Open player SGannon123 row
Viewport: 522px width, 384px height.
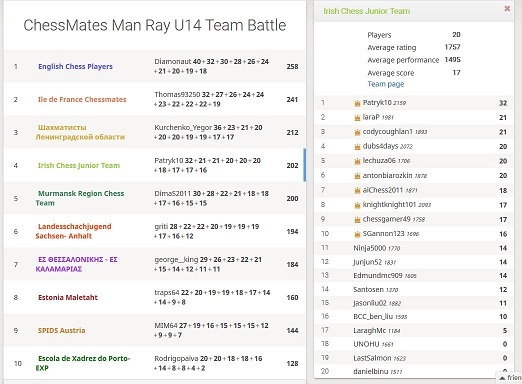[x=414, y=234]
